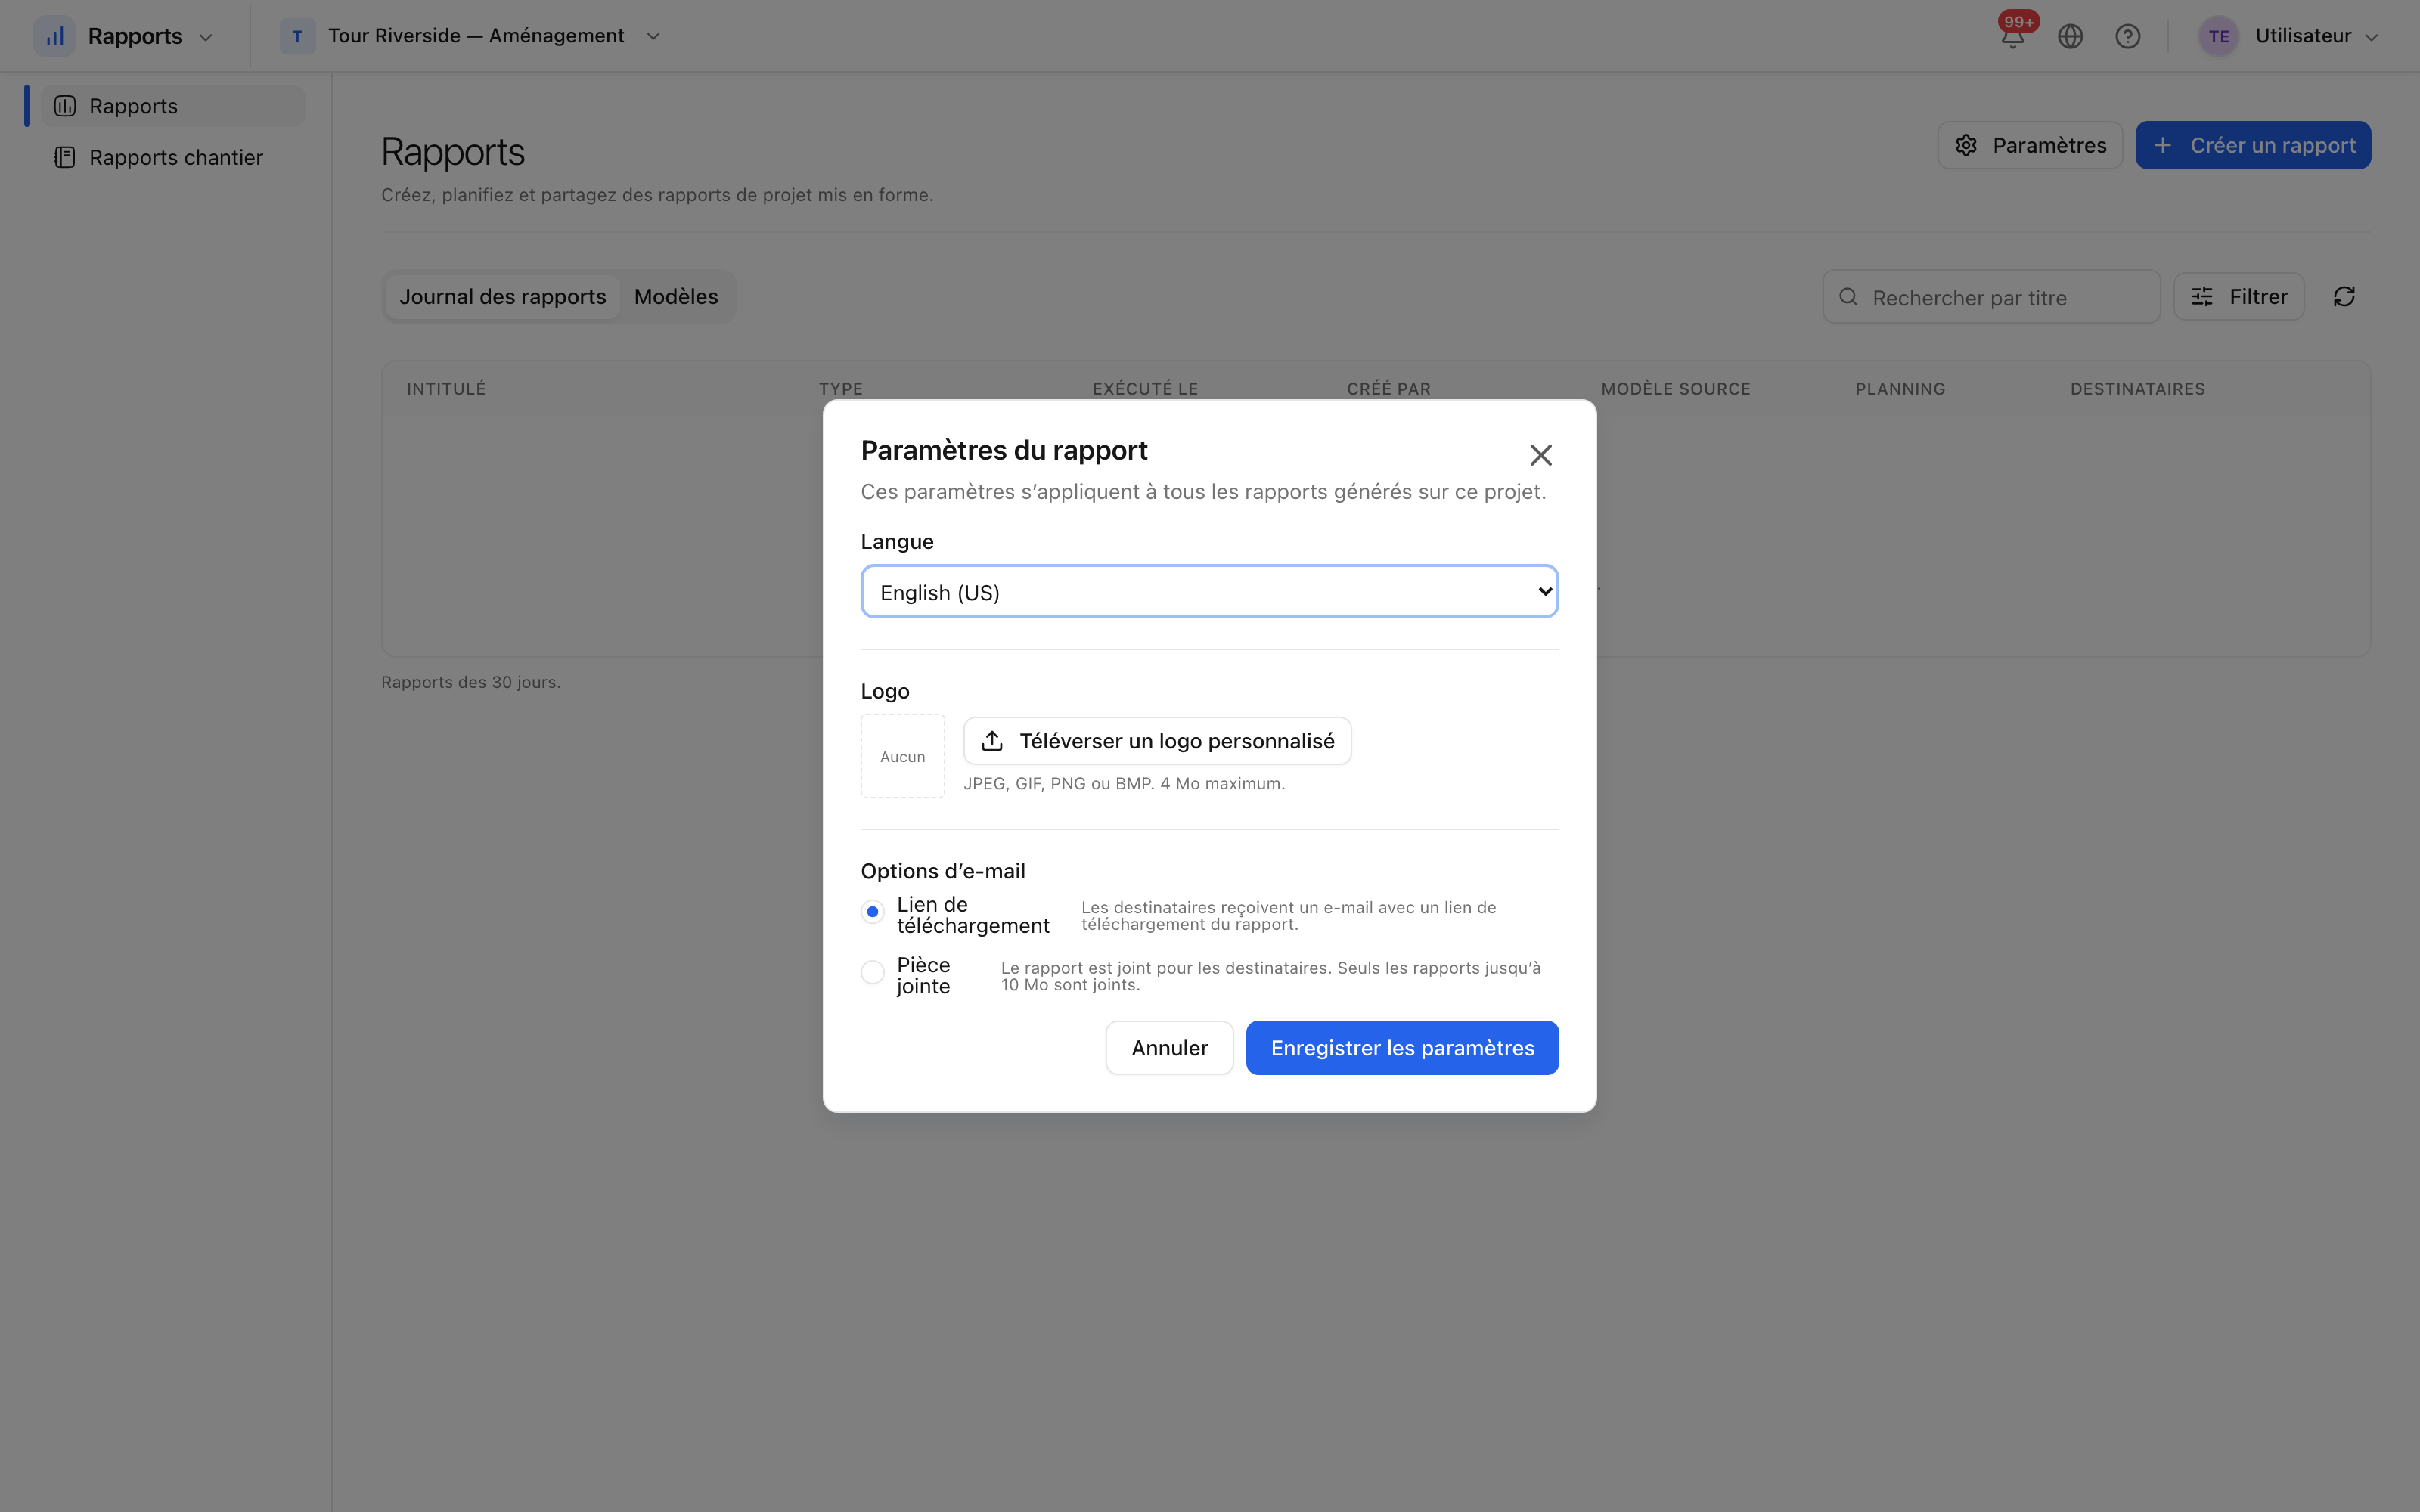This screenshot has width=2420, height=1512.
Task: Select Rapports chantier in the sidebar
Action: (172, 158)
